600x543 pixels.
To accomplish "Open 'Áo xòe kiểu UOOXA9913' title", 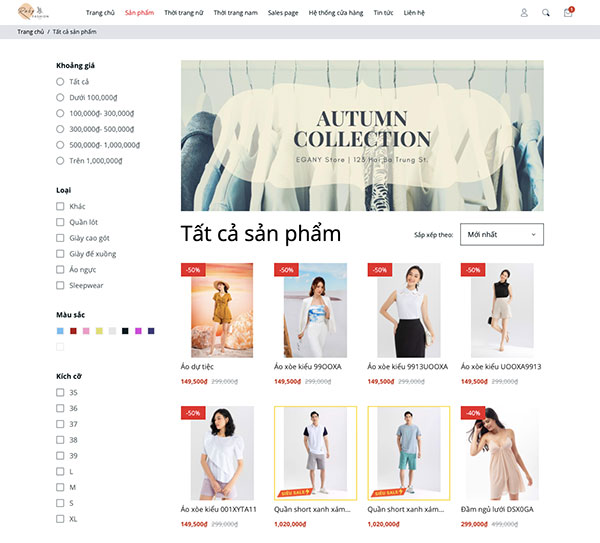I will pyautogui.click(x=501, y=367).
